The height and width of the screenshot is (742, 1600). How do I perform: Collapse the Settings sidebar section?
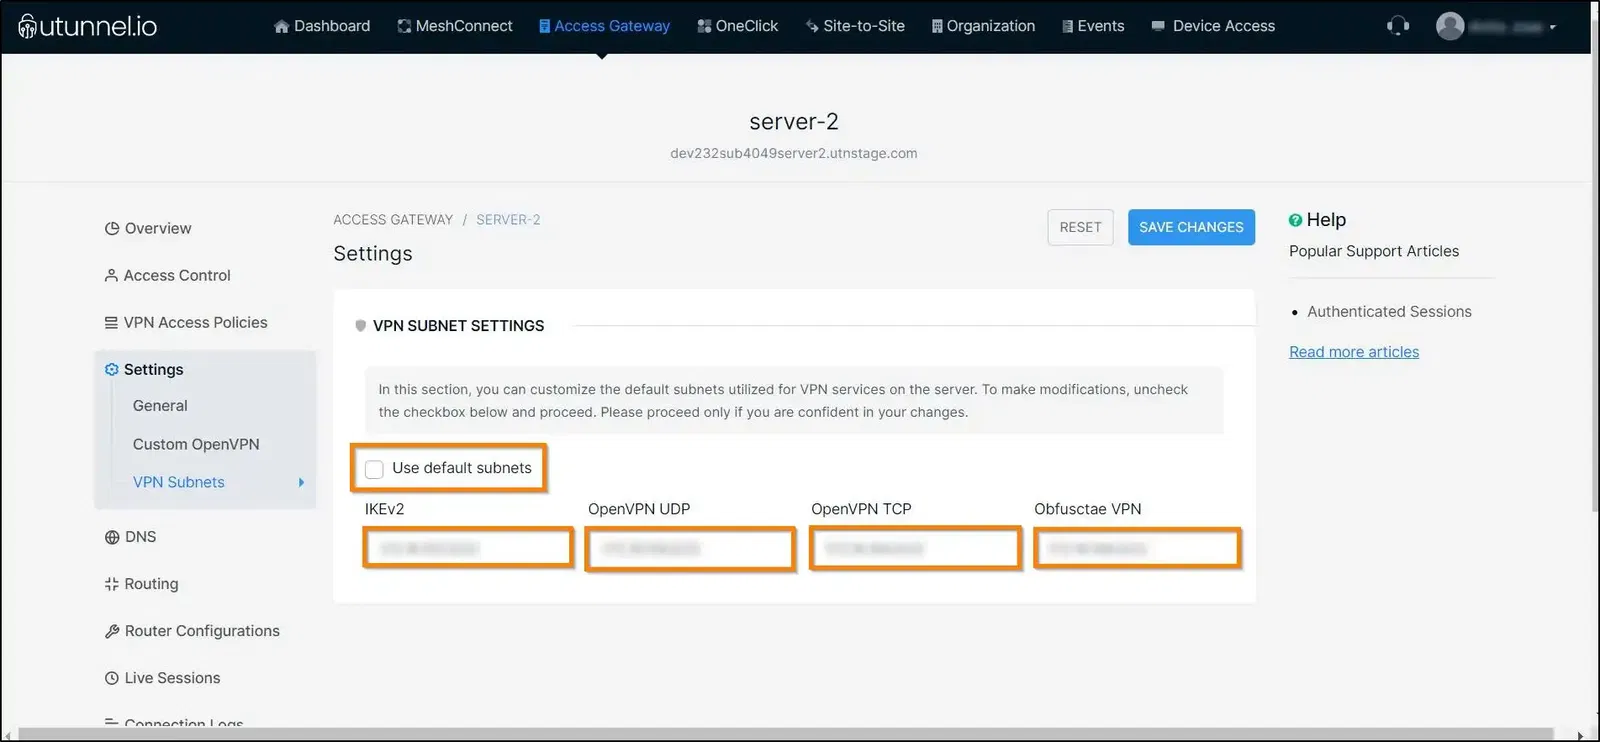click(144, 369)
